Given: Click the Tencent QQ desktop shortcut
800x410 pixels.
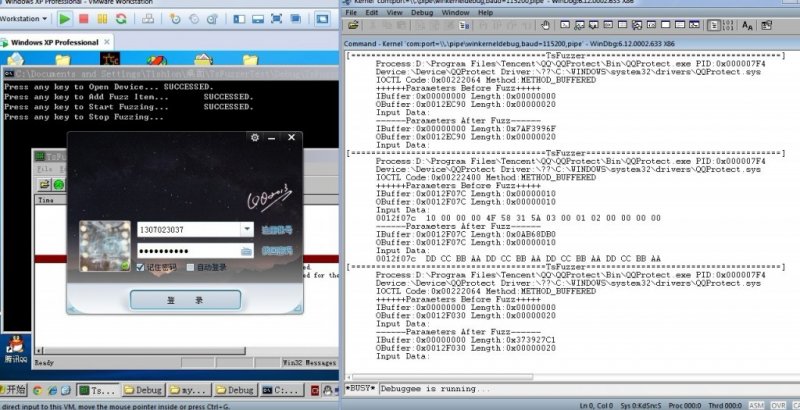Looking at the screenshot, I should click(x=15, y=350).
